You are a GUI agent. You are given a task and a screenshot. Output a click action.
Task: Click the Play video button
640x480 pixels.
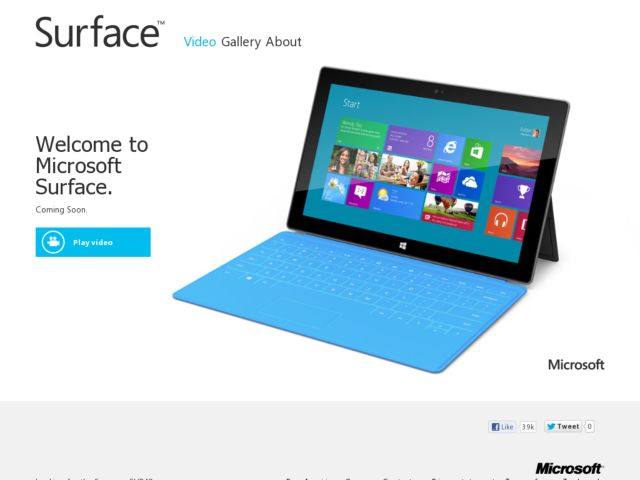coord(93,242)
